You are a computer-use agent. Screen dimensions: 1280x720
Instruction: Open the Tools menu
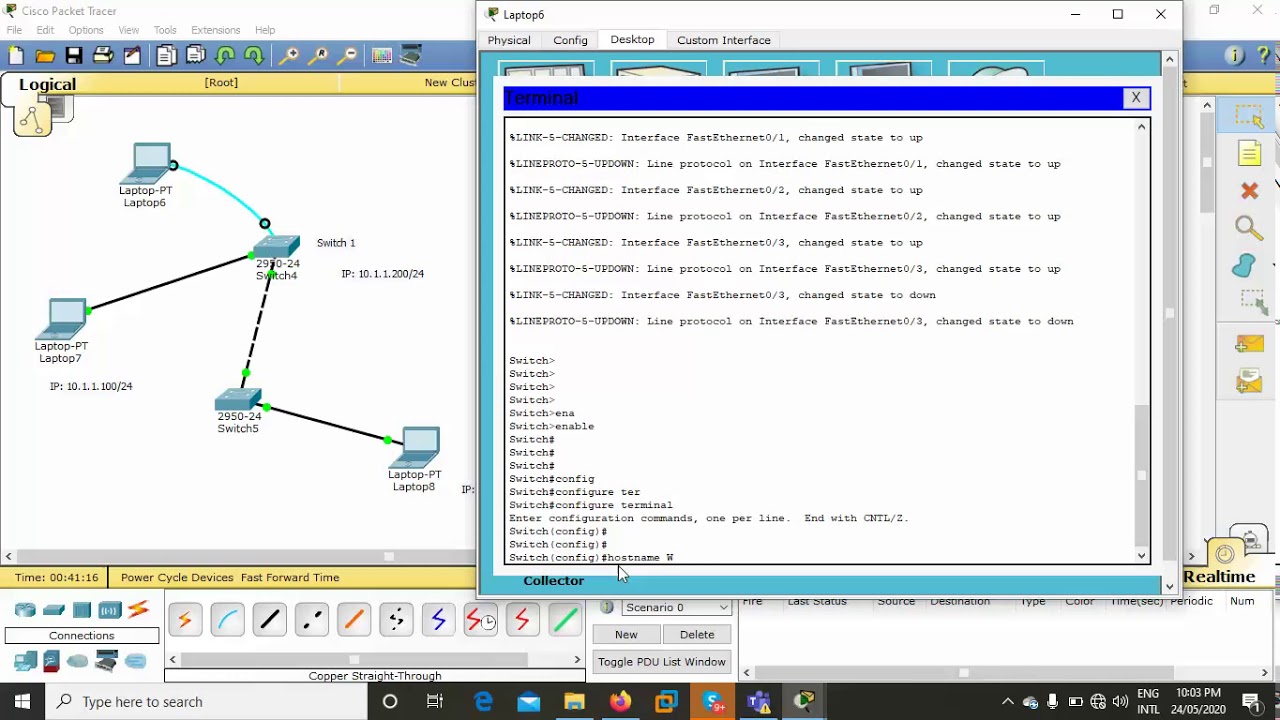point(165,30)
